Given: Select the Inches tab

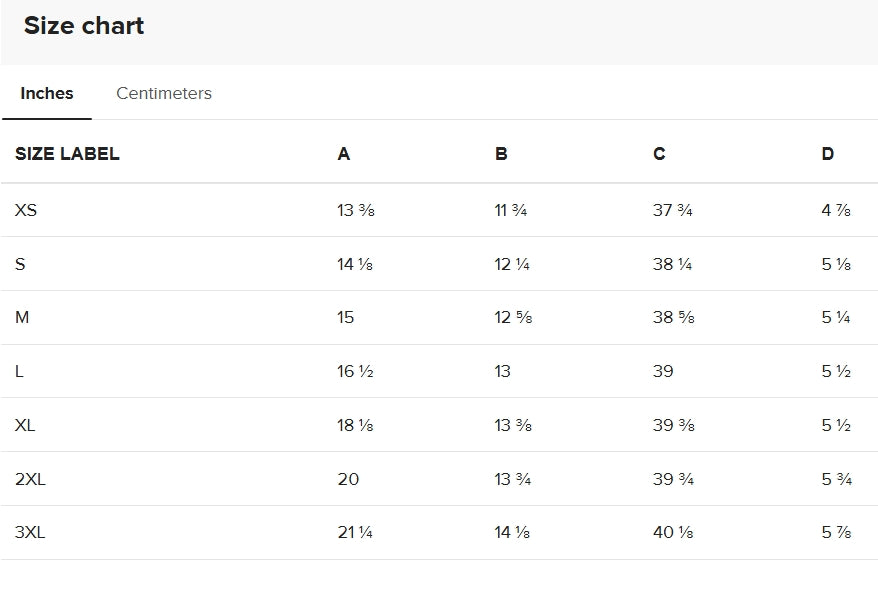Looking at the screenshot, I should pos(47,93).
